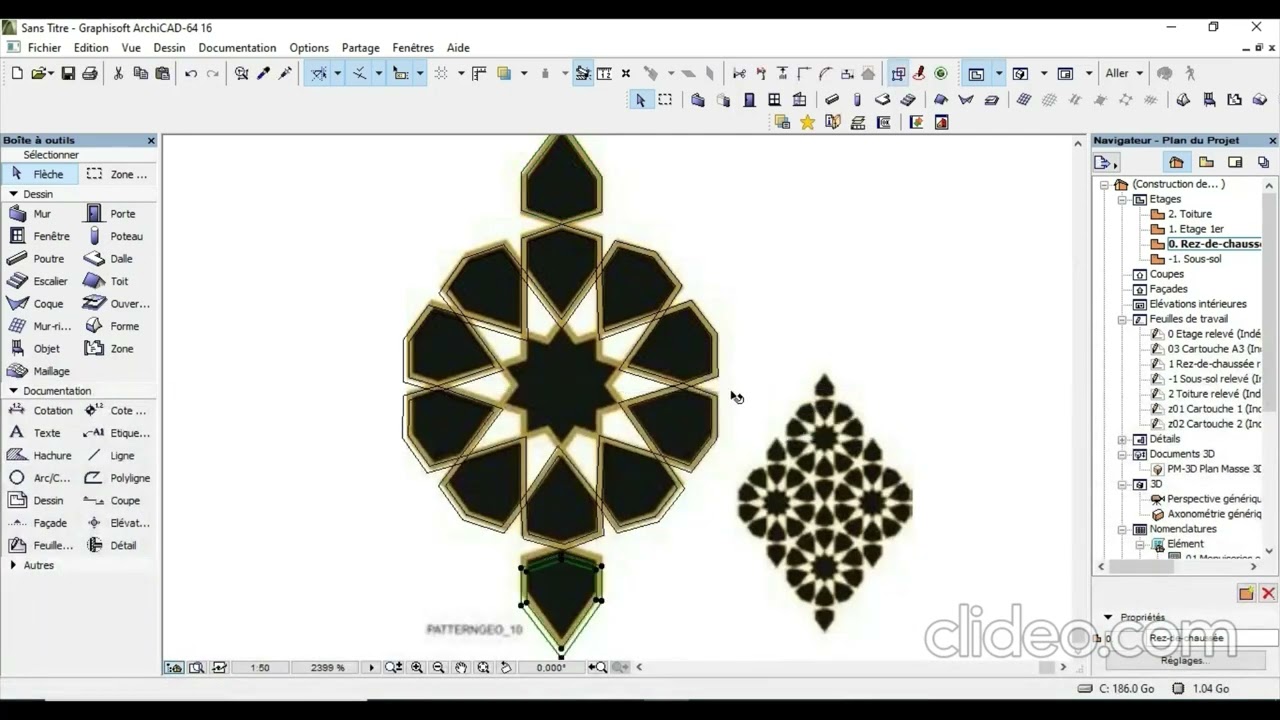Choose the Escalier (stair) tool

pos(38,281)
